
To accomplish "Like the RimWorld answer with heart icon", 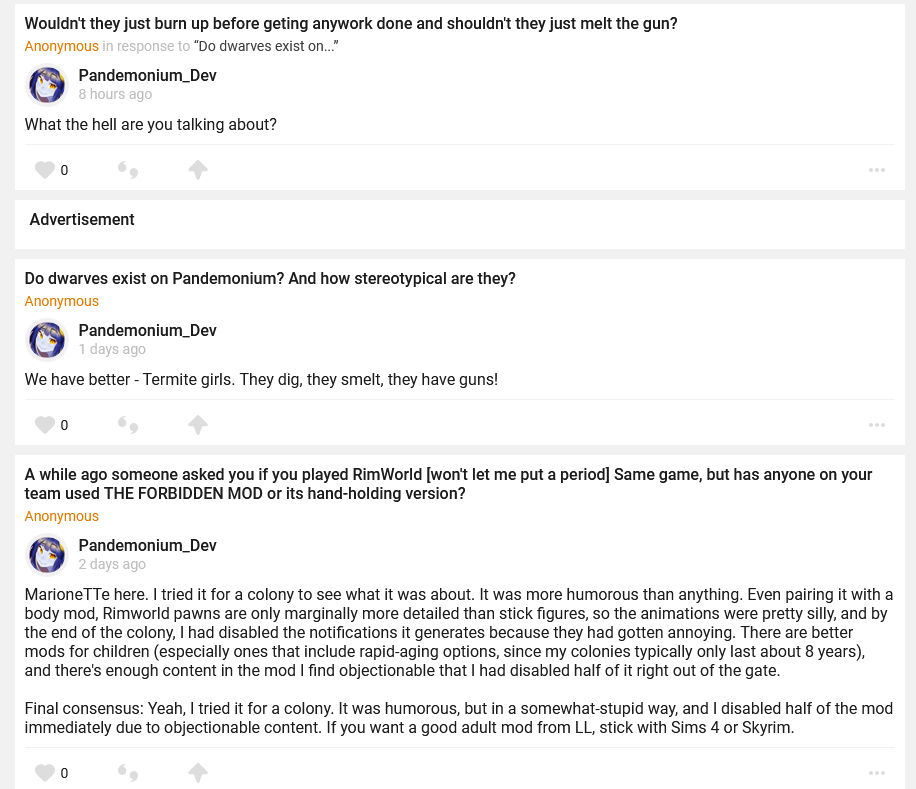I will [45, 773].
